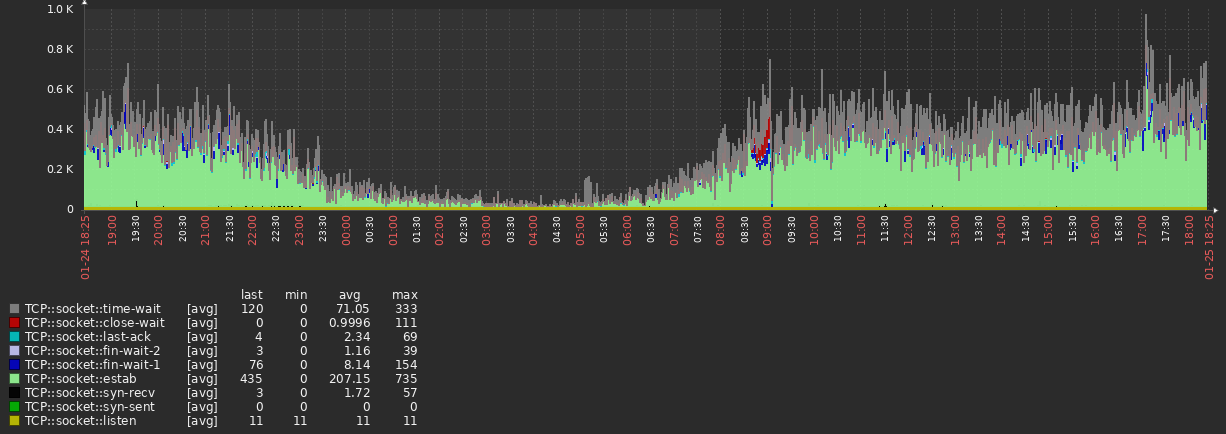1226x434 pixels.
Task: Click the syn-recv avg value 1.72
Action: 356,393
